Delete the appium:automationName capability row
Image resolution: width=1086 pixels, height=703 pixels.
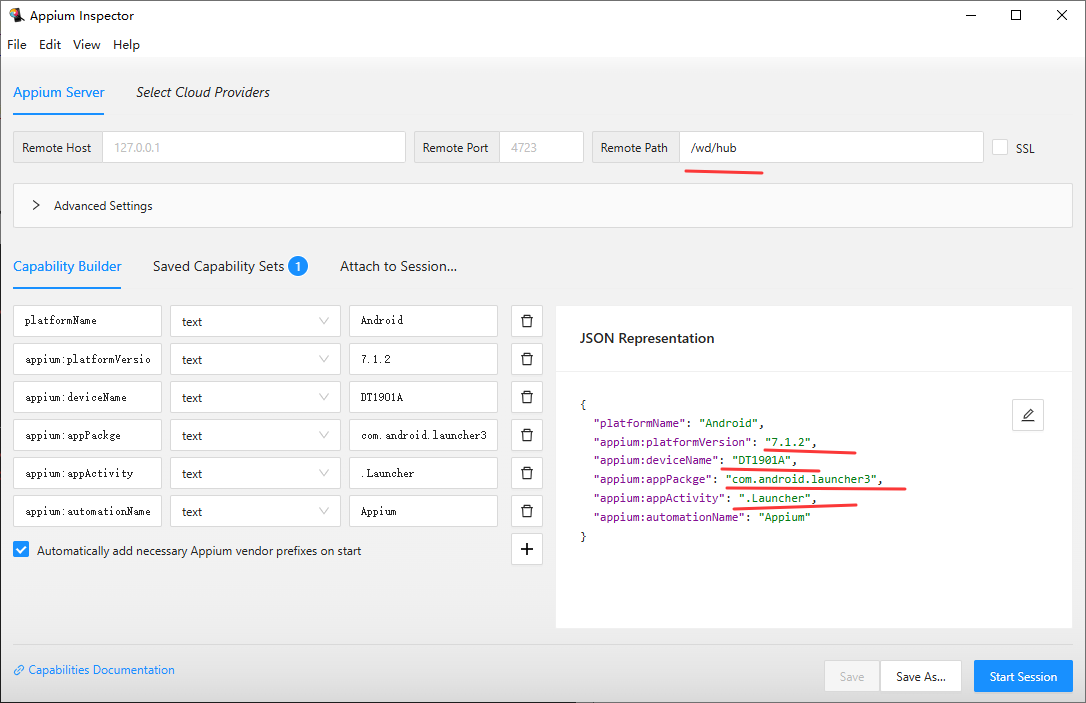(x=526, y=511)
